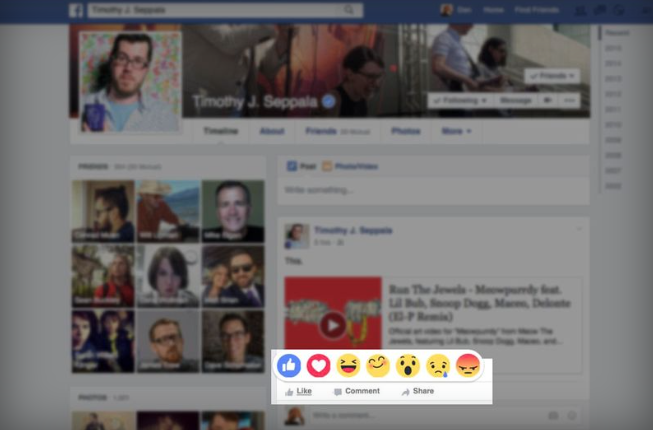
Task: Switch to the About tab
Action: pyautogui.click(x=272, y=131)
